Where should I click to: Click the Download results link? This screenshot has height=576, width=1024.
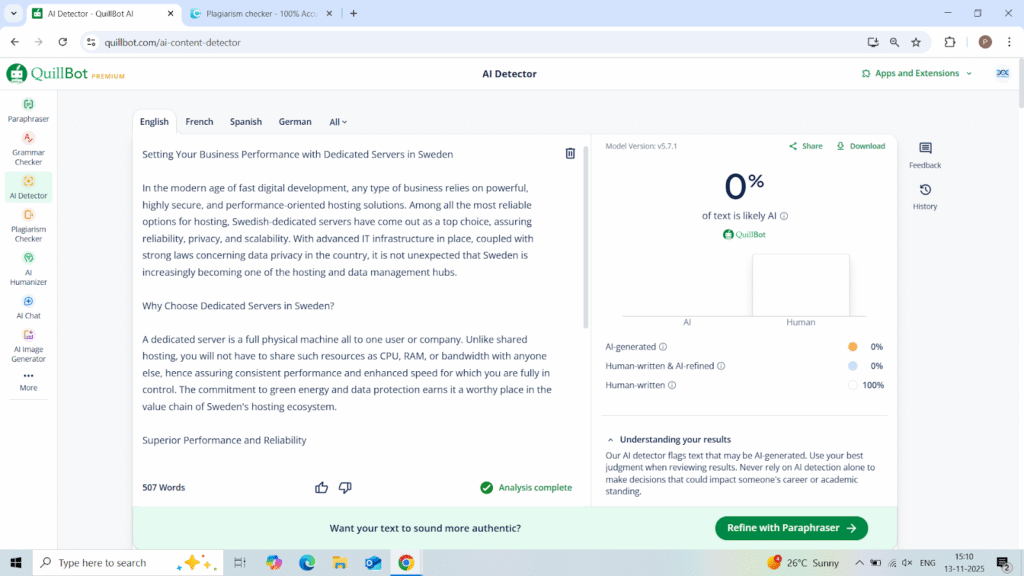click(x=860, y=146)
